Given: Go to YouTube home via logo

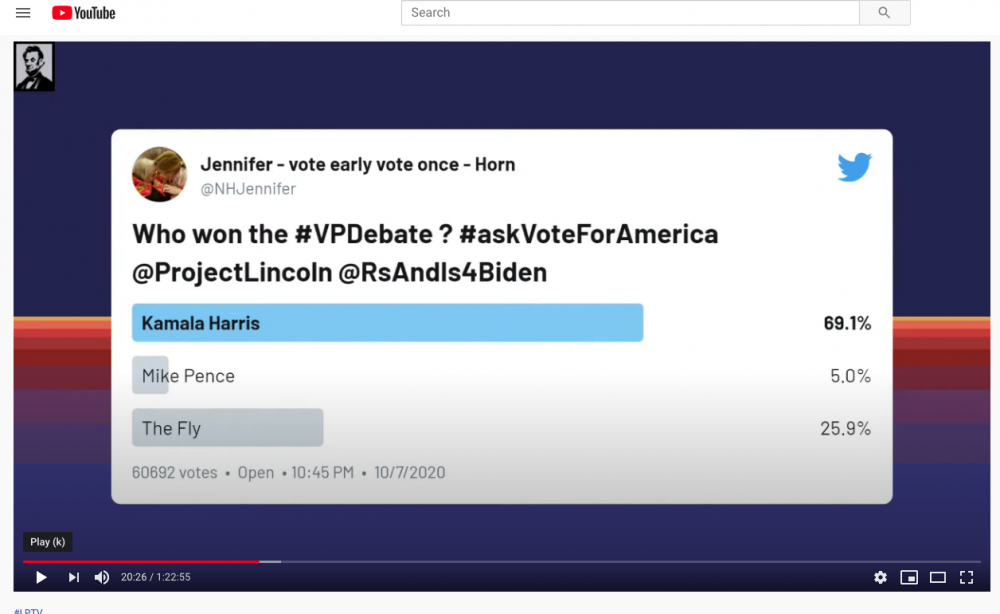Looking at the screenshot, I should pyautogui.click(x=84, y=13).
